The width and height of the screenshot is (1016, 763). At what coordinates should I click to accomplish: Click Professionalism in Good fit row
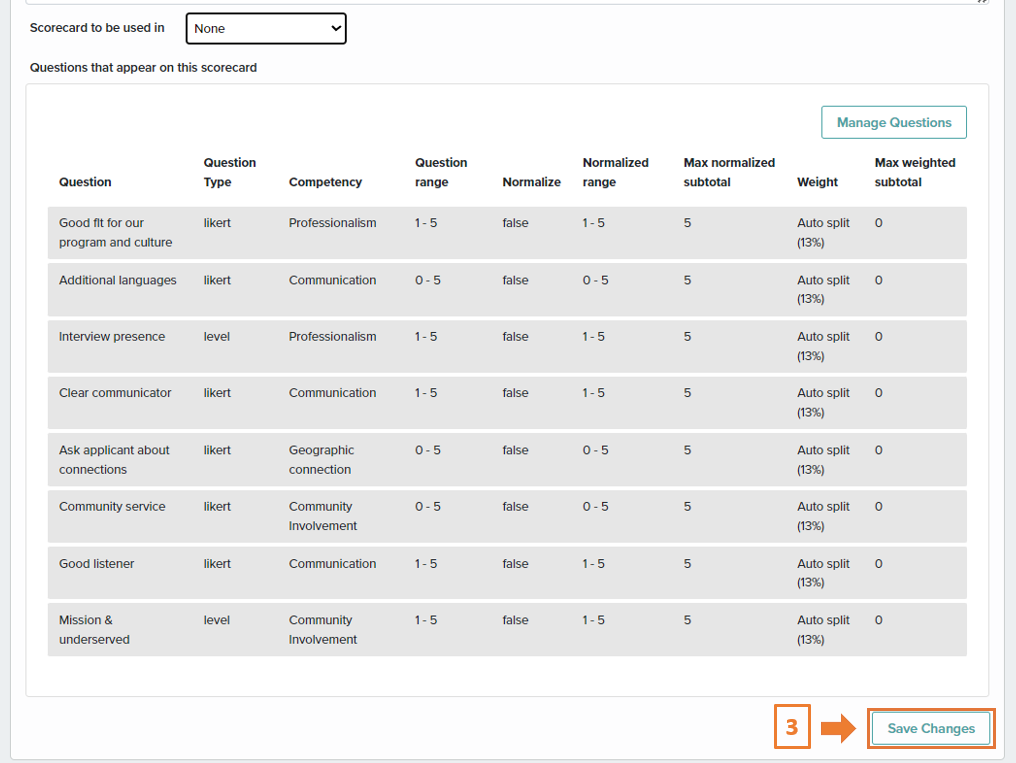pos(332,223)
